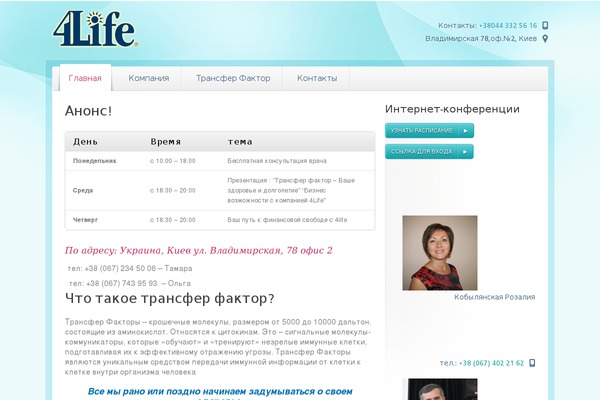Click Бесплатная консультация врача topic
This screenshot has width=600, height=400.
pos(277,161)
